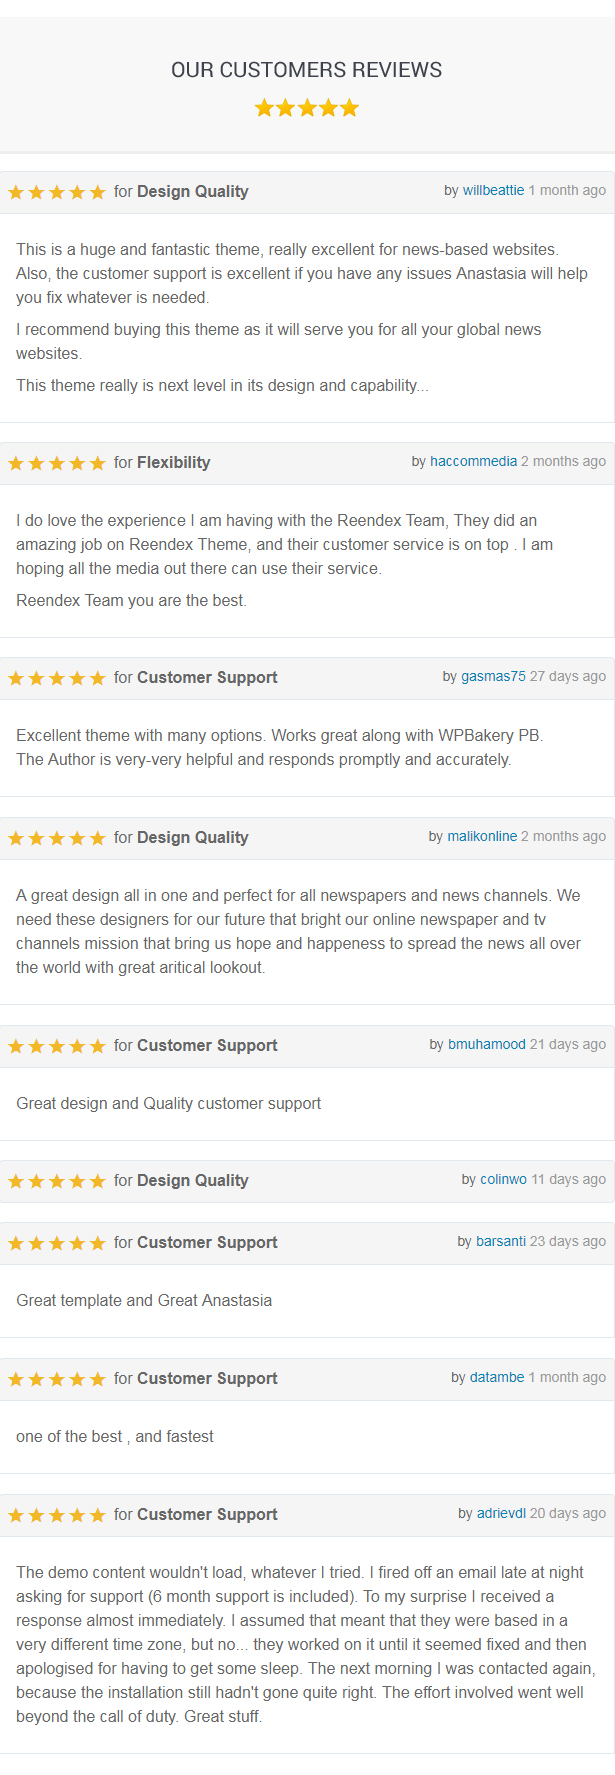This screenshot has height=1775, width=615.
Task: Click the star rating on datambe's review
Action: (x=57, y=1379)
